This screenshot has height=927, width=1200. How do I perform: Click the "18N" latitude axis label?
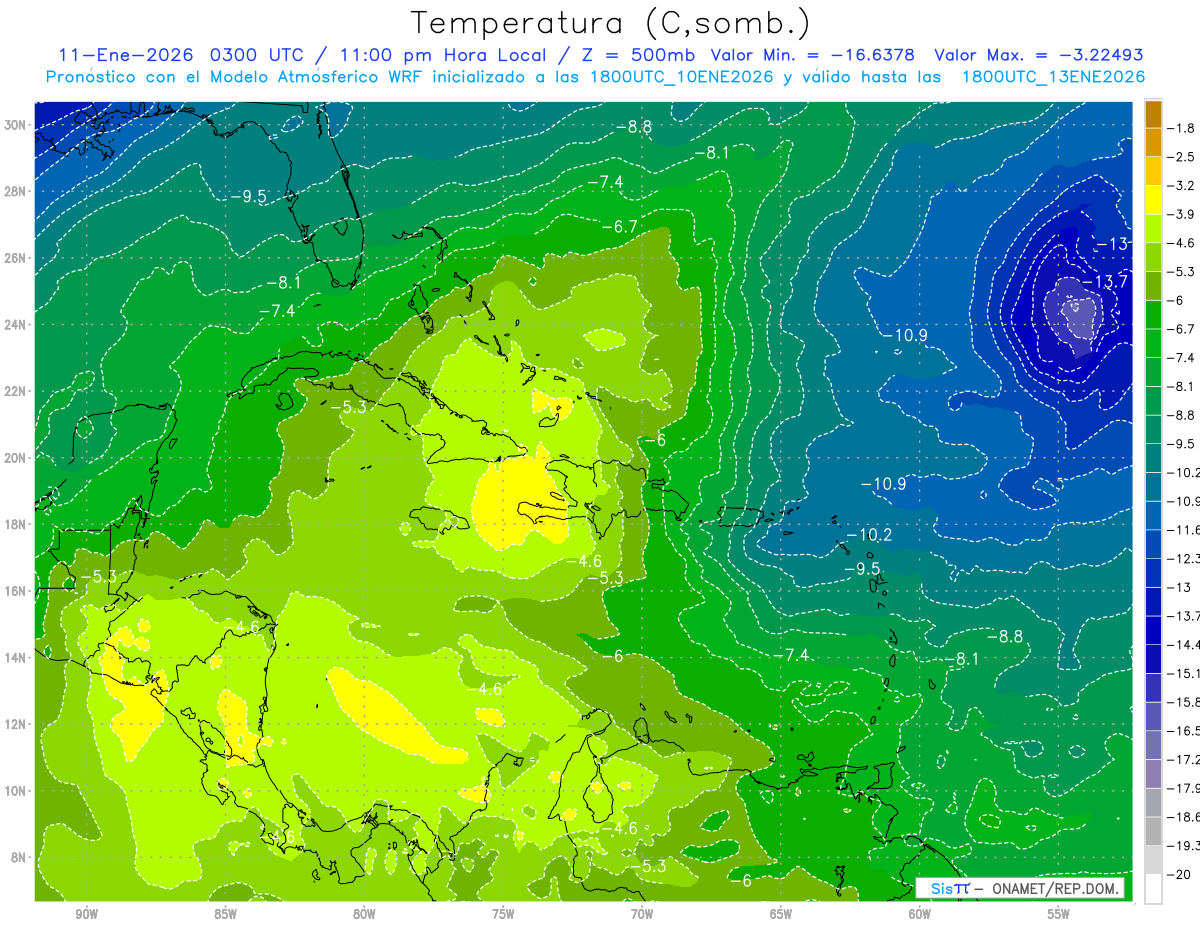pyautogui.click(x=14, y=524)
